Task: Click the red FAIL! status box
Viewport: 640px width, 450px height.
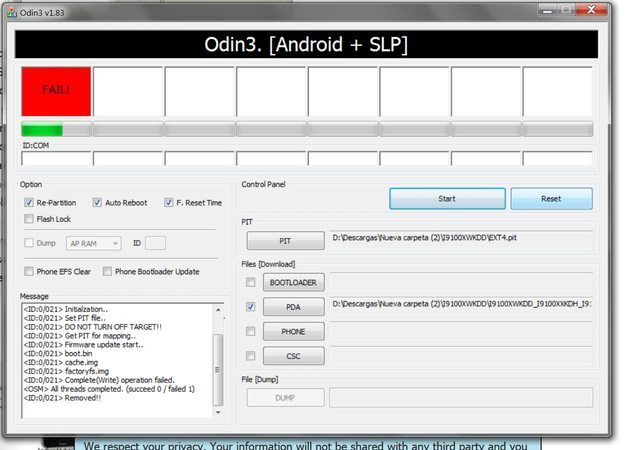Action: pos(56,91)
